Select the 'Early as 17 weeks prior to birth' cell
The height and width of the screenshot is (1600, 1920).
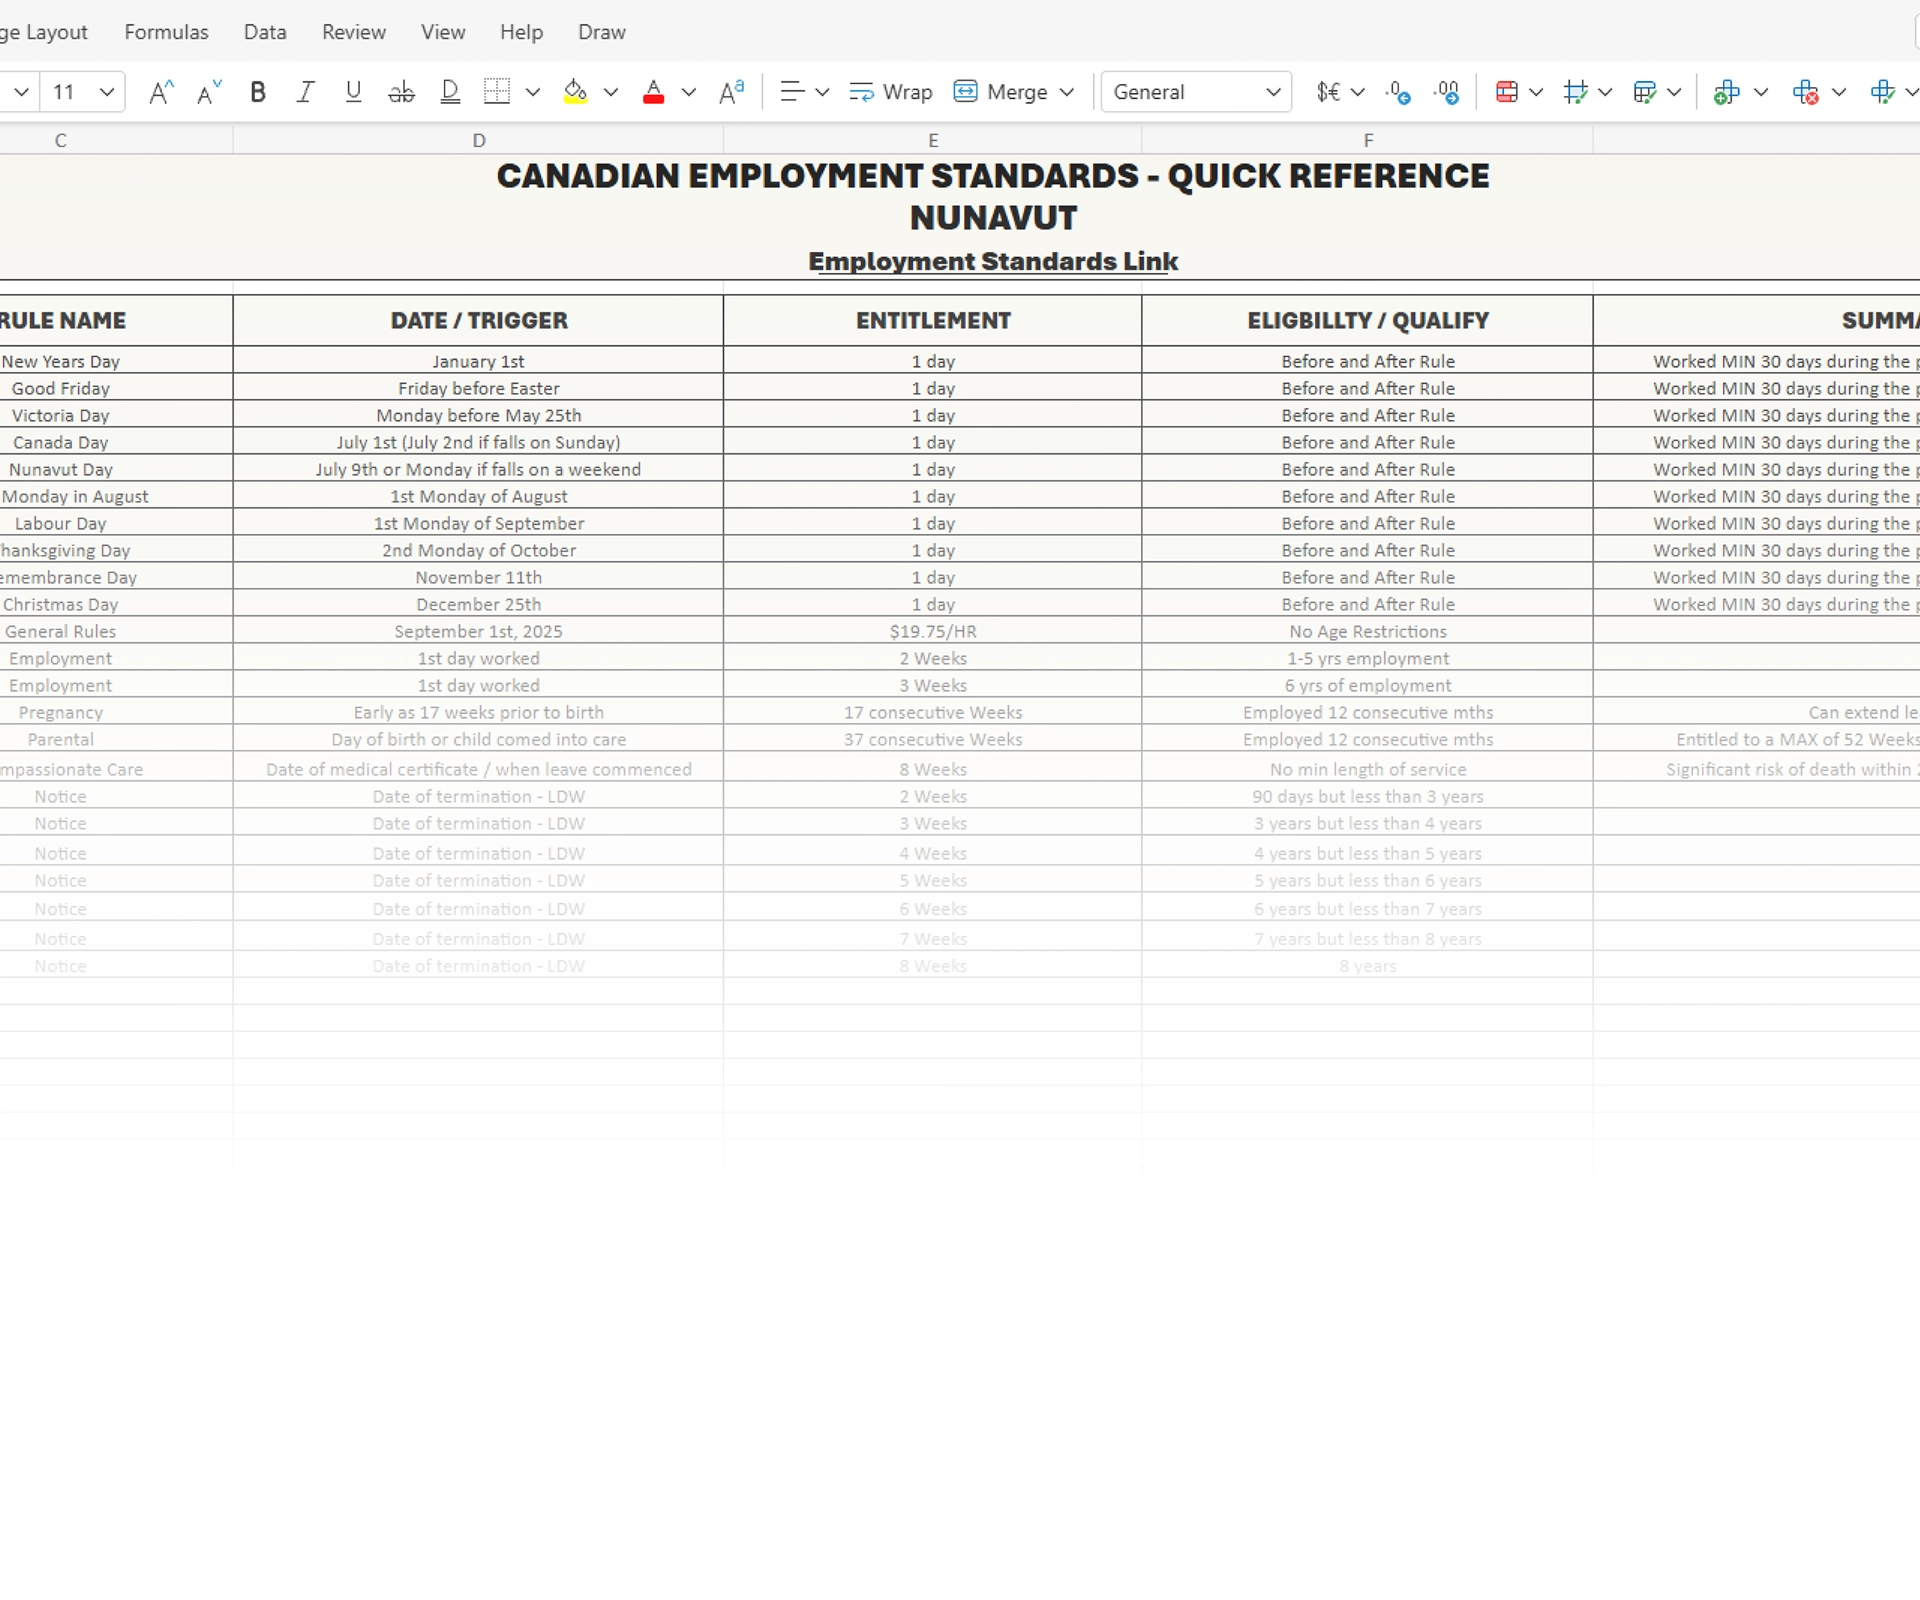478,712
